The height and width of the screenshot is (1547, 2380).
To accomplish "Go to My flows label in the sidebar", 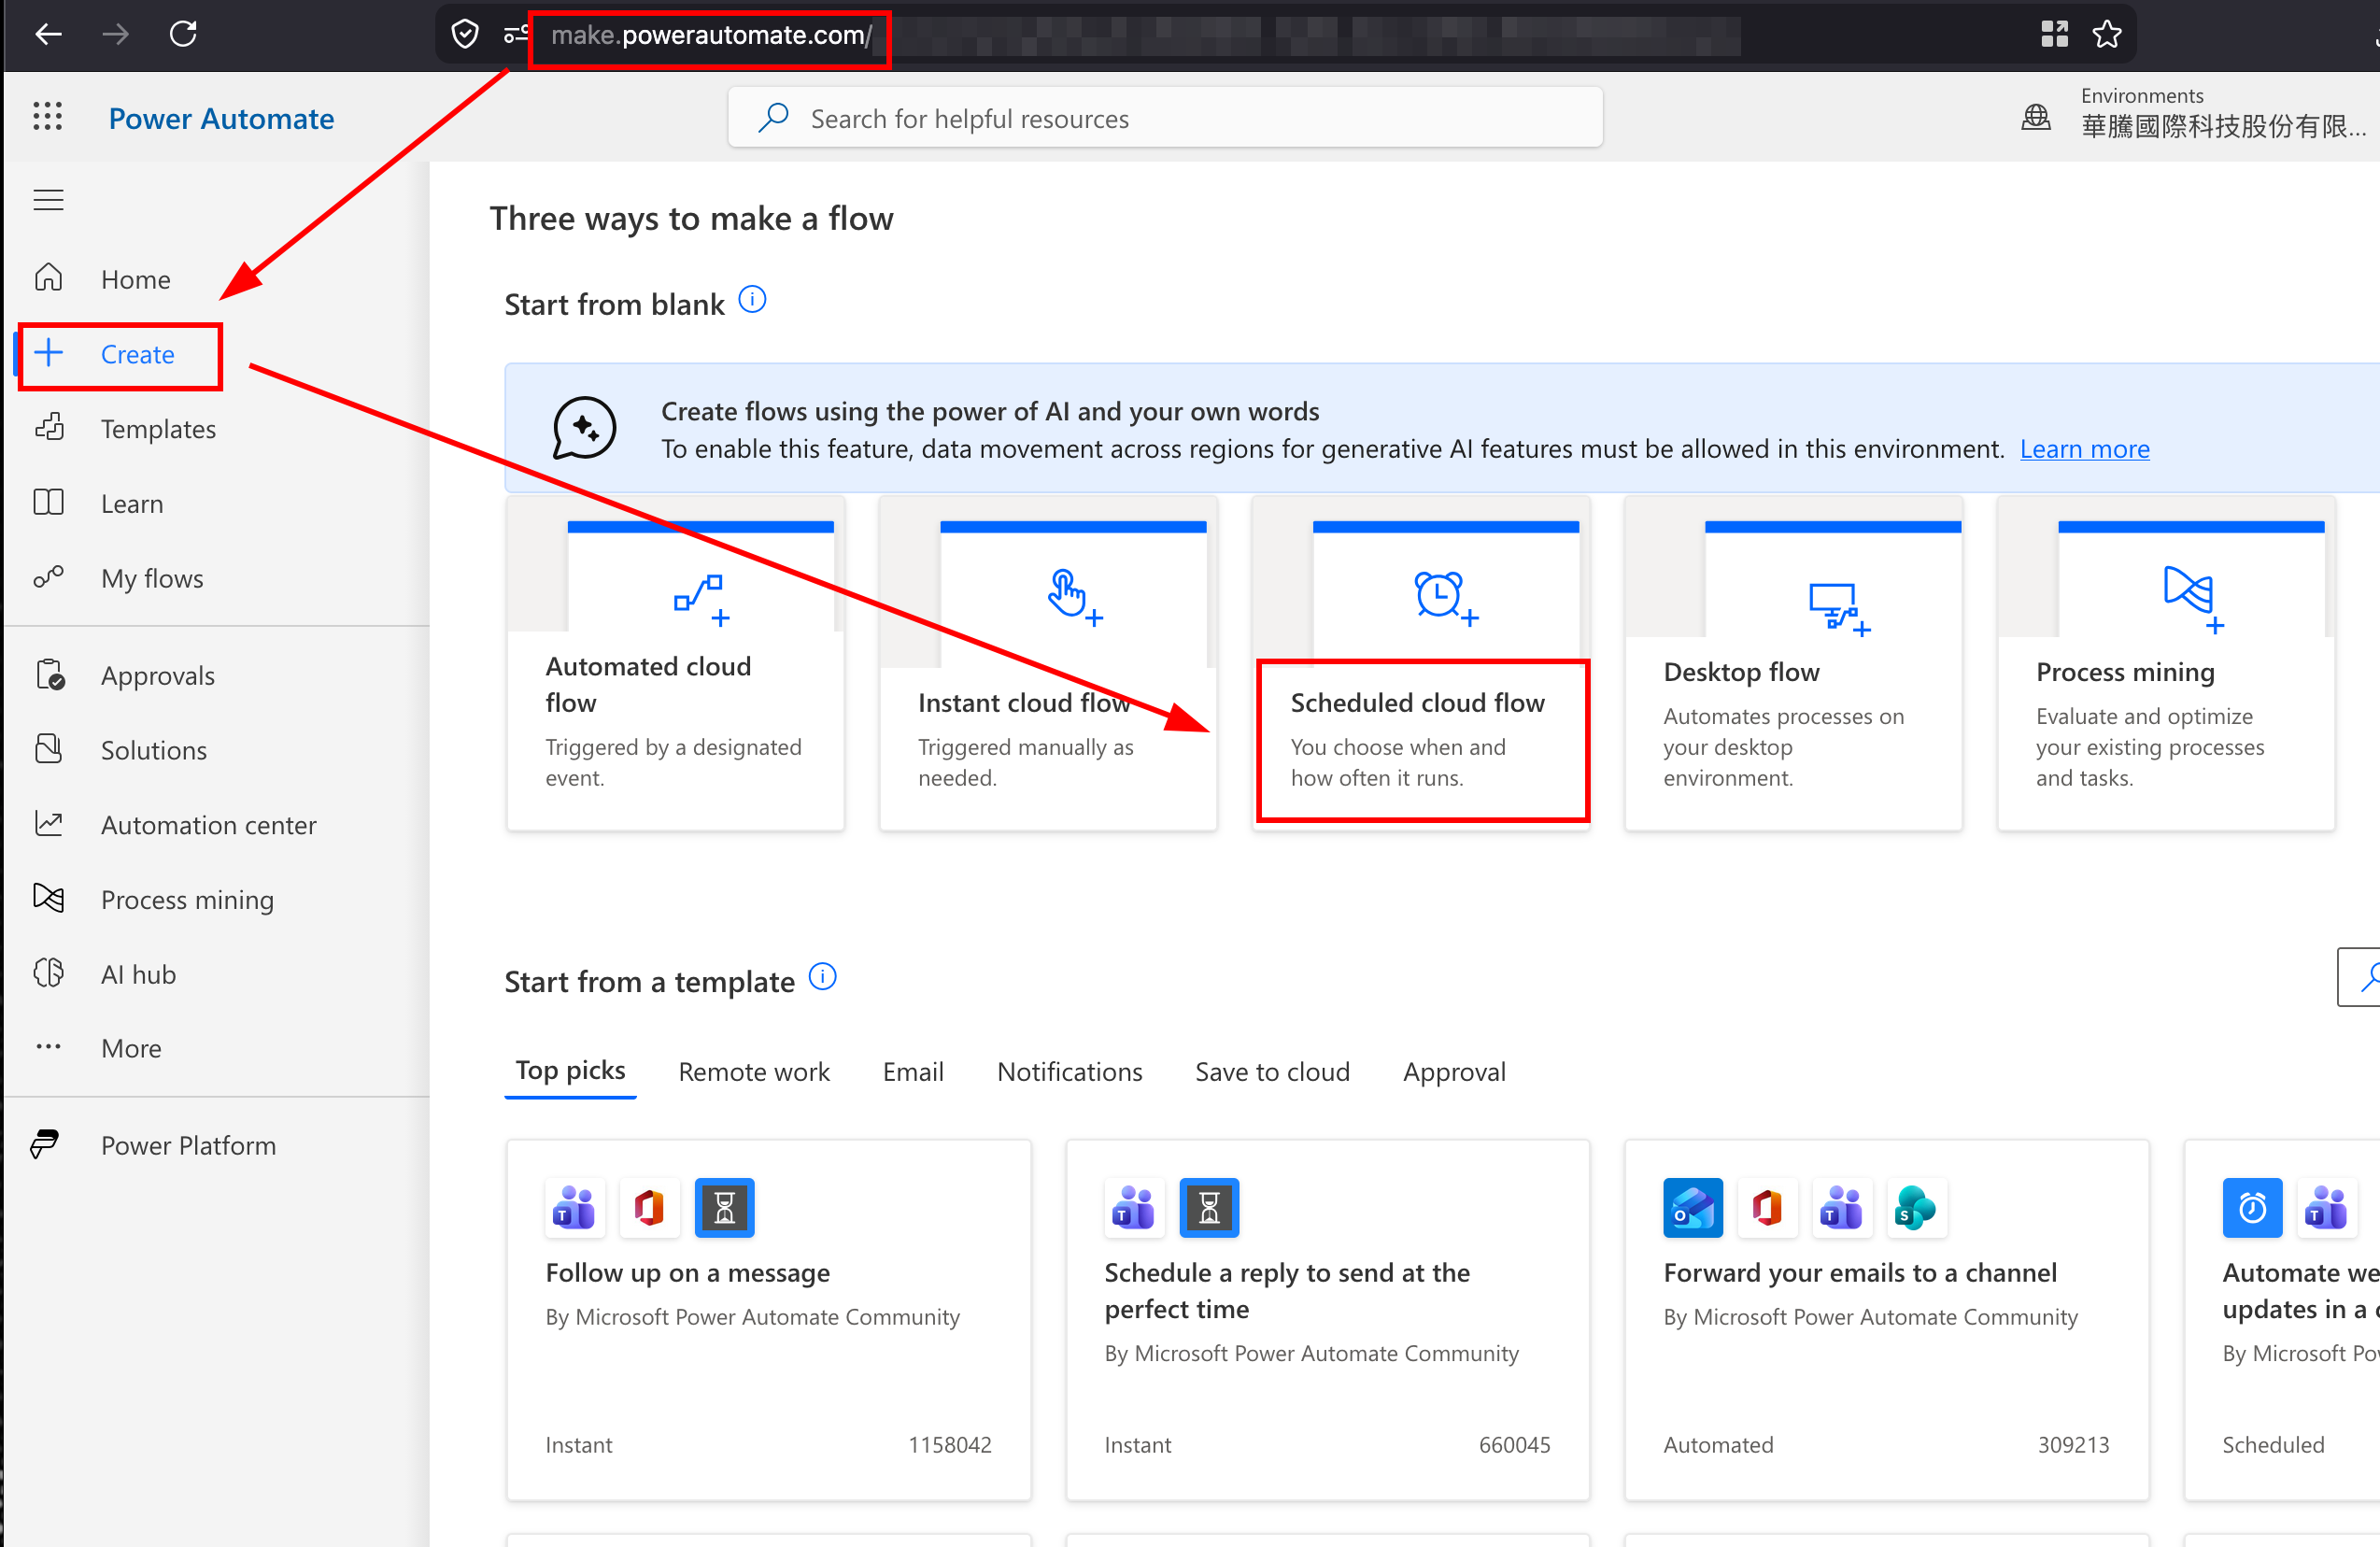I will click(152, 578).
